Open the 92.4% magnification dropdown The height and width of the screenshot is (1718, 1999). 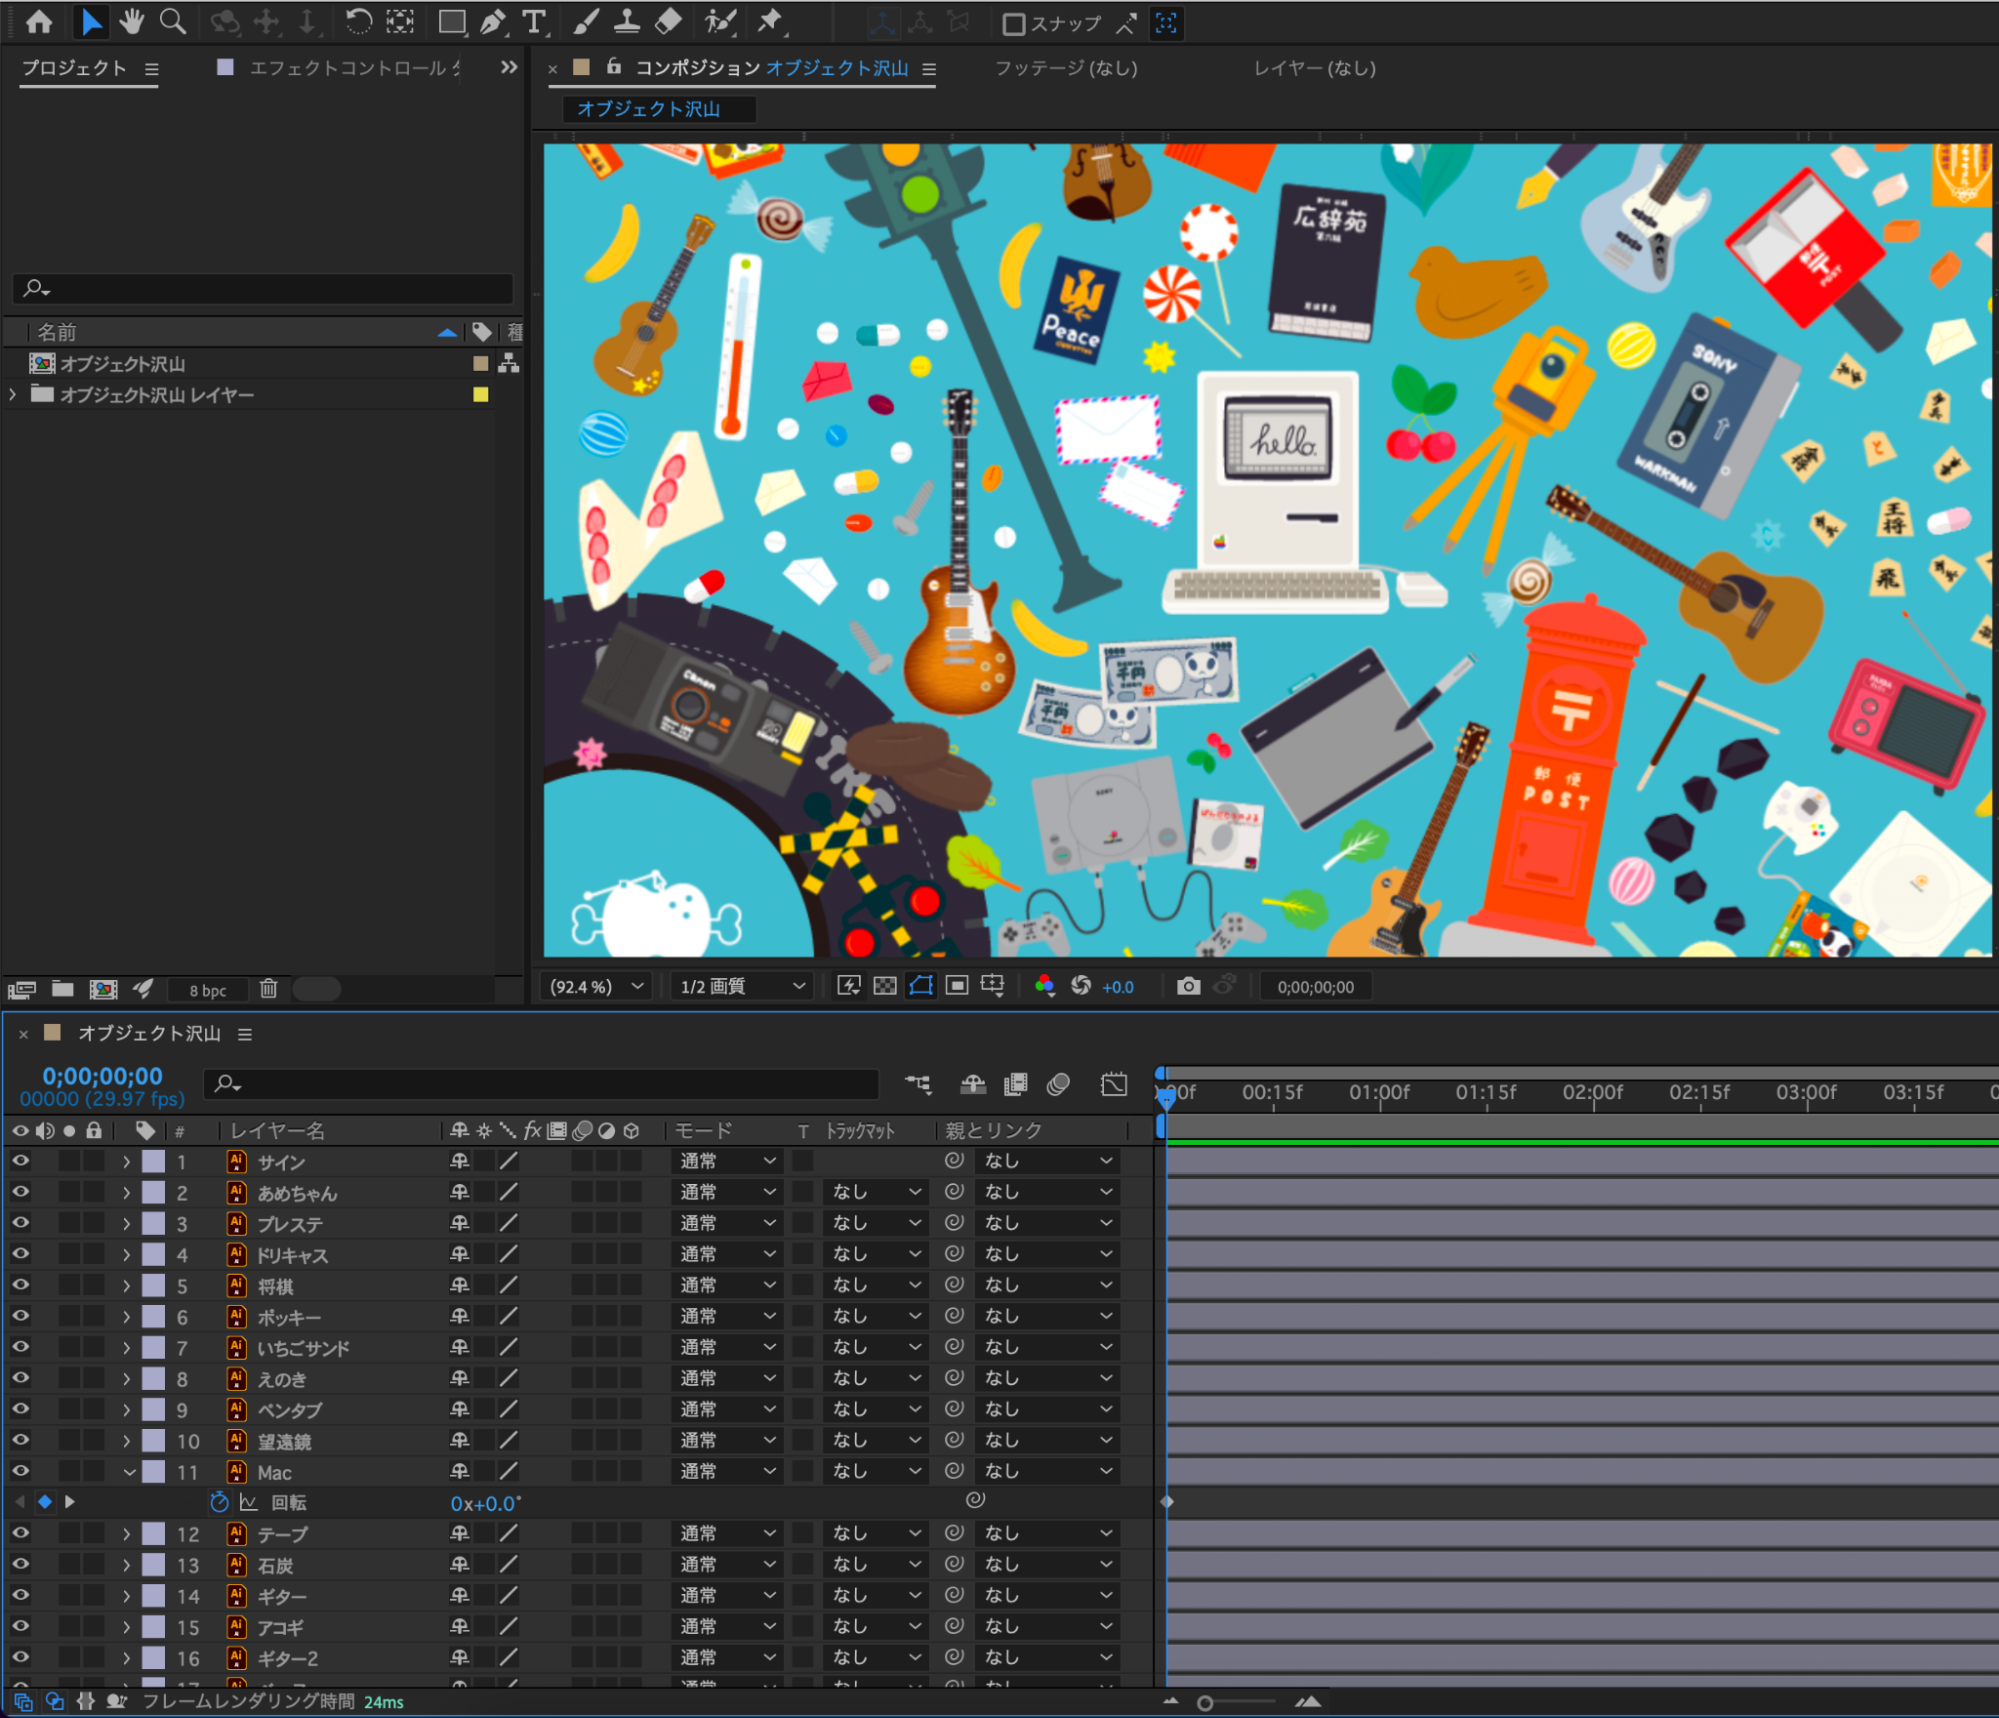point(596,986)
